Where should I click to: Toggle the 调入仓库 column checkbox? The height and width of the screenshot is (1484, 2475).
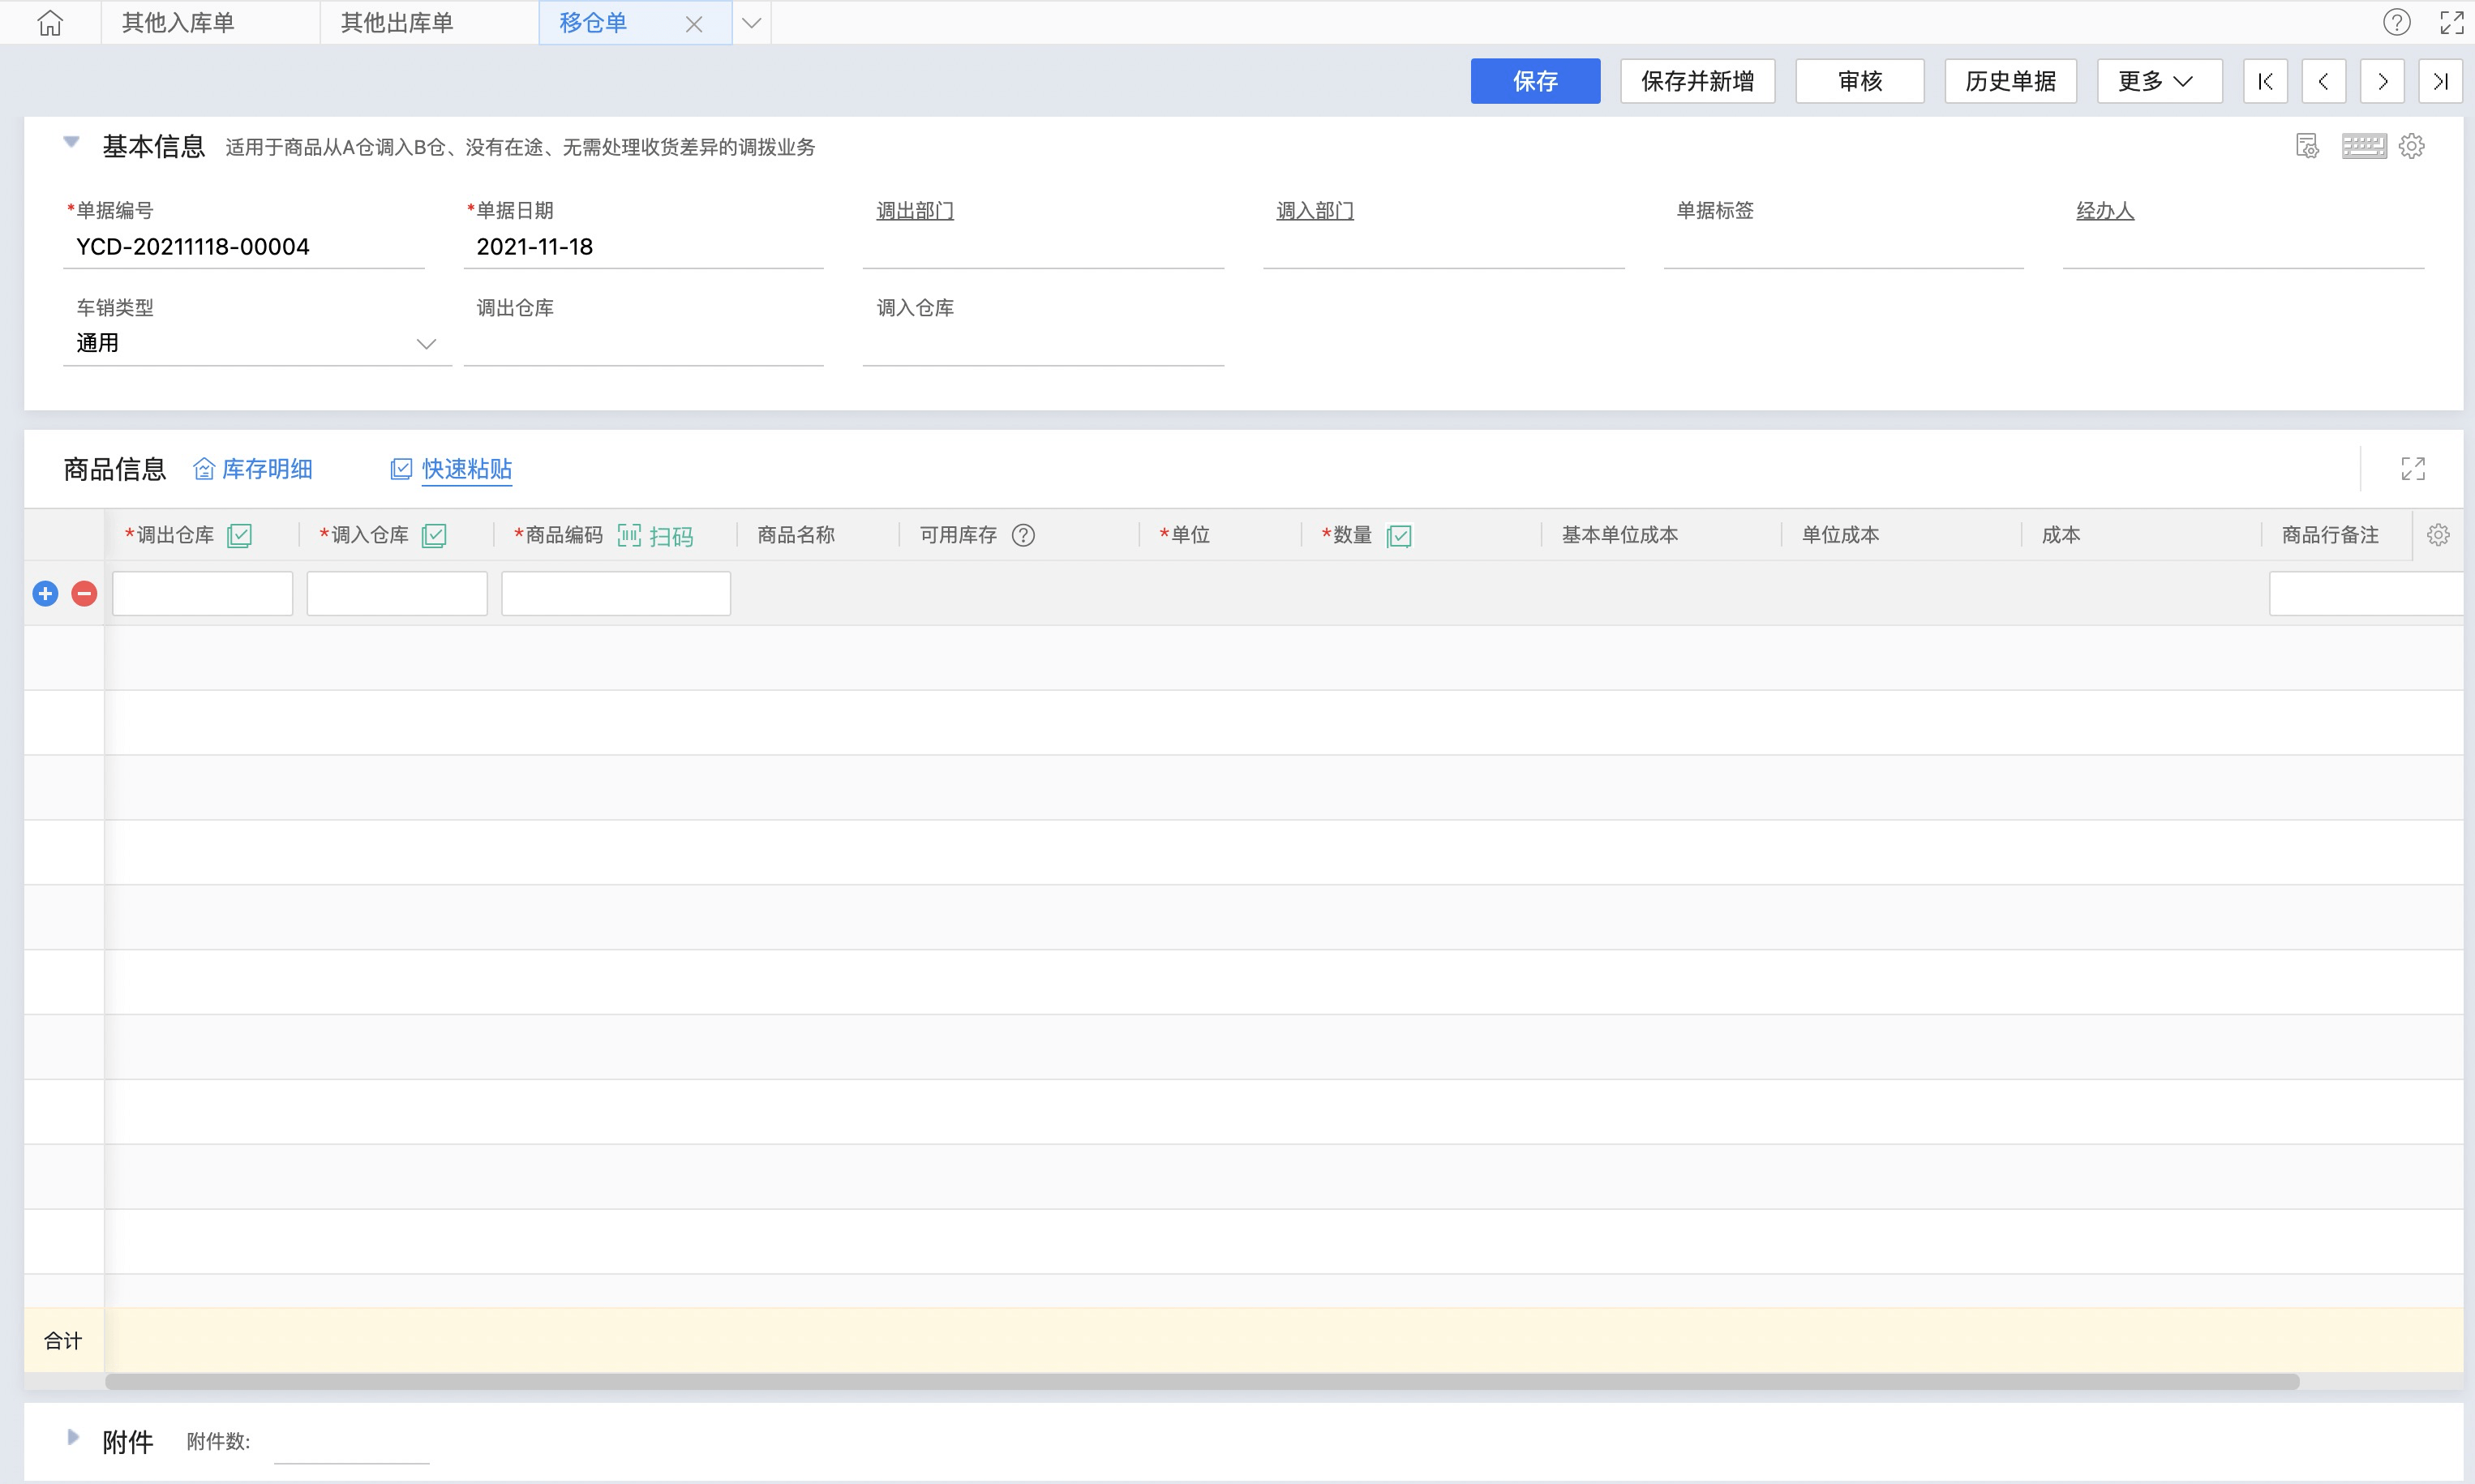tap(434, 535)
